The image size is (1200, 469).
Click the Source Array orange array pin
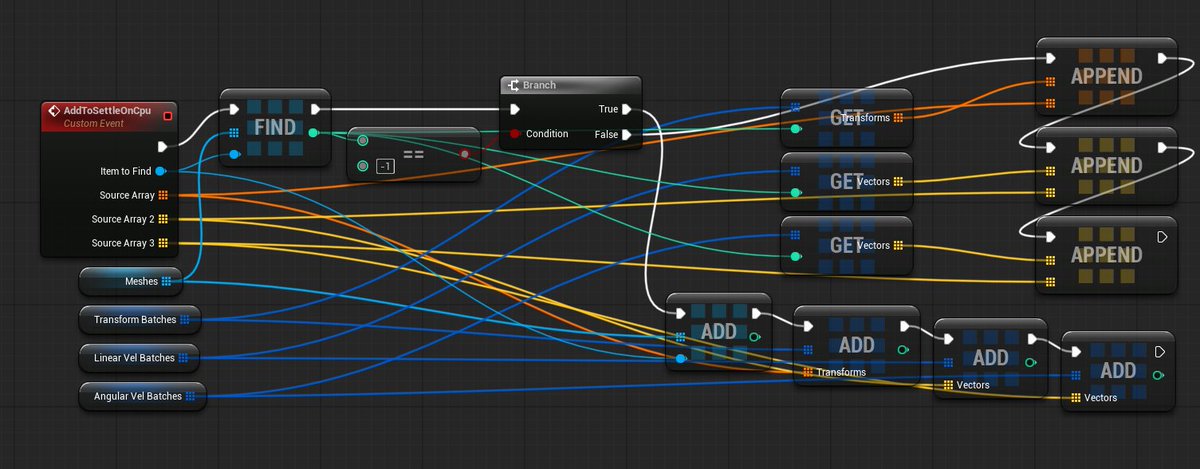[162, 195]
